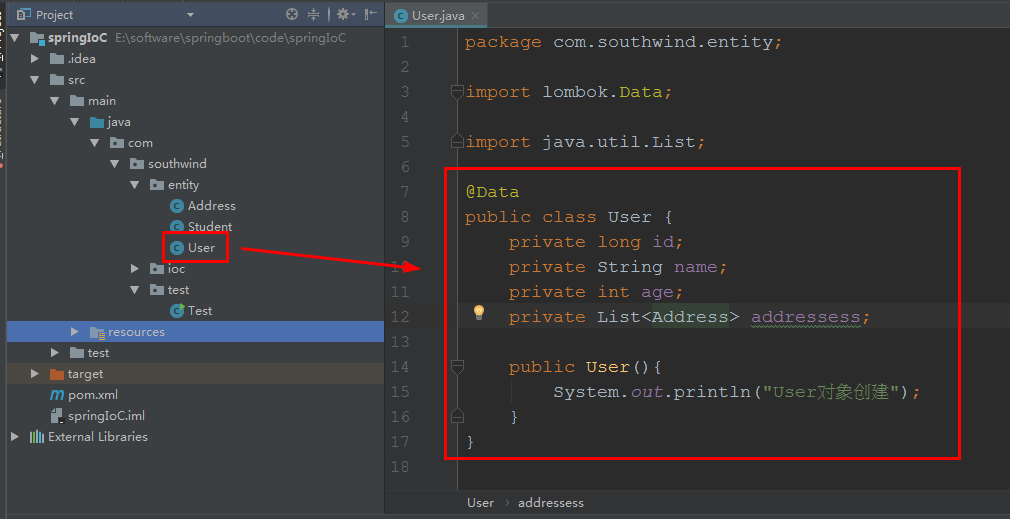This screenshot has height=519, width=1010.
Task: Click the println call on line 15
Action: [x=712, y=392]
